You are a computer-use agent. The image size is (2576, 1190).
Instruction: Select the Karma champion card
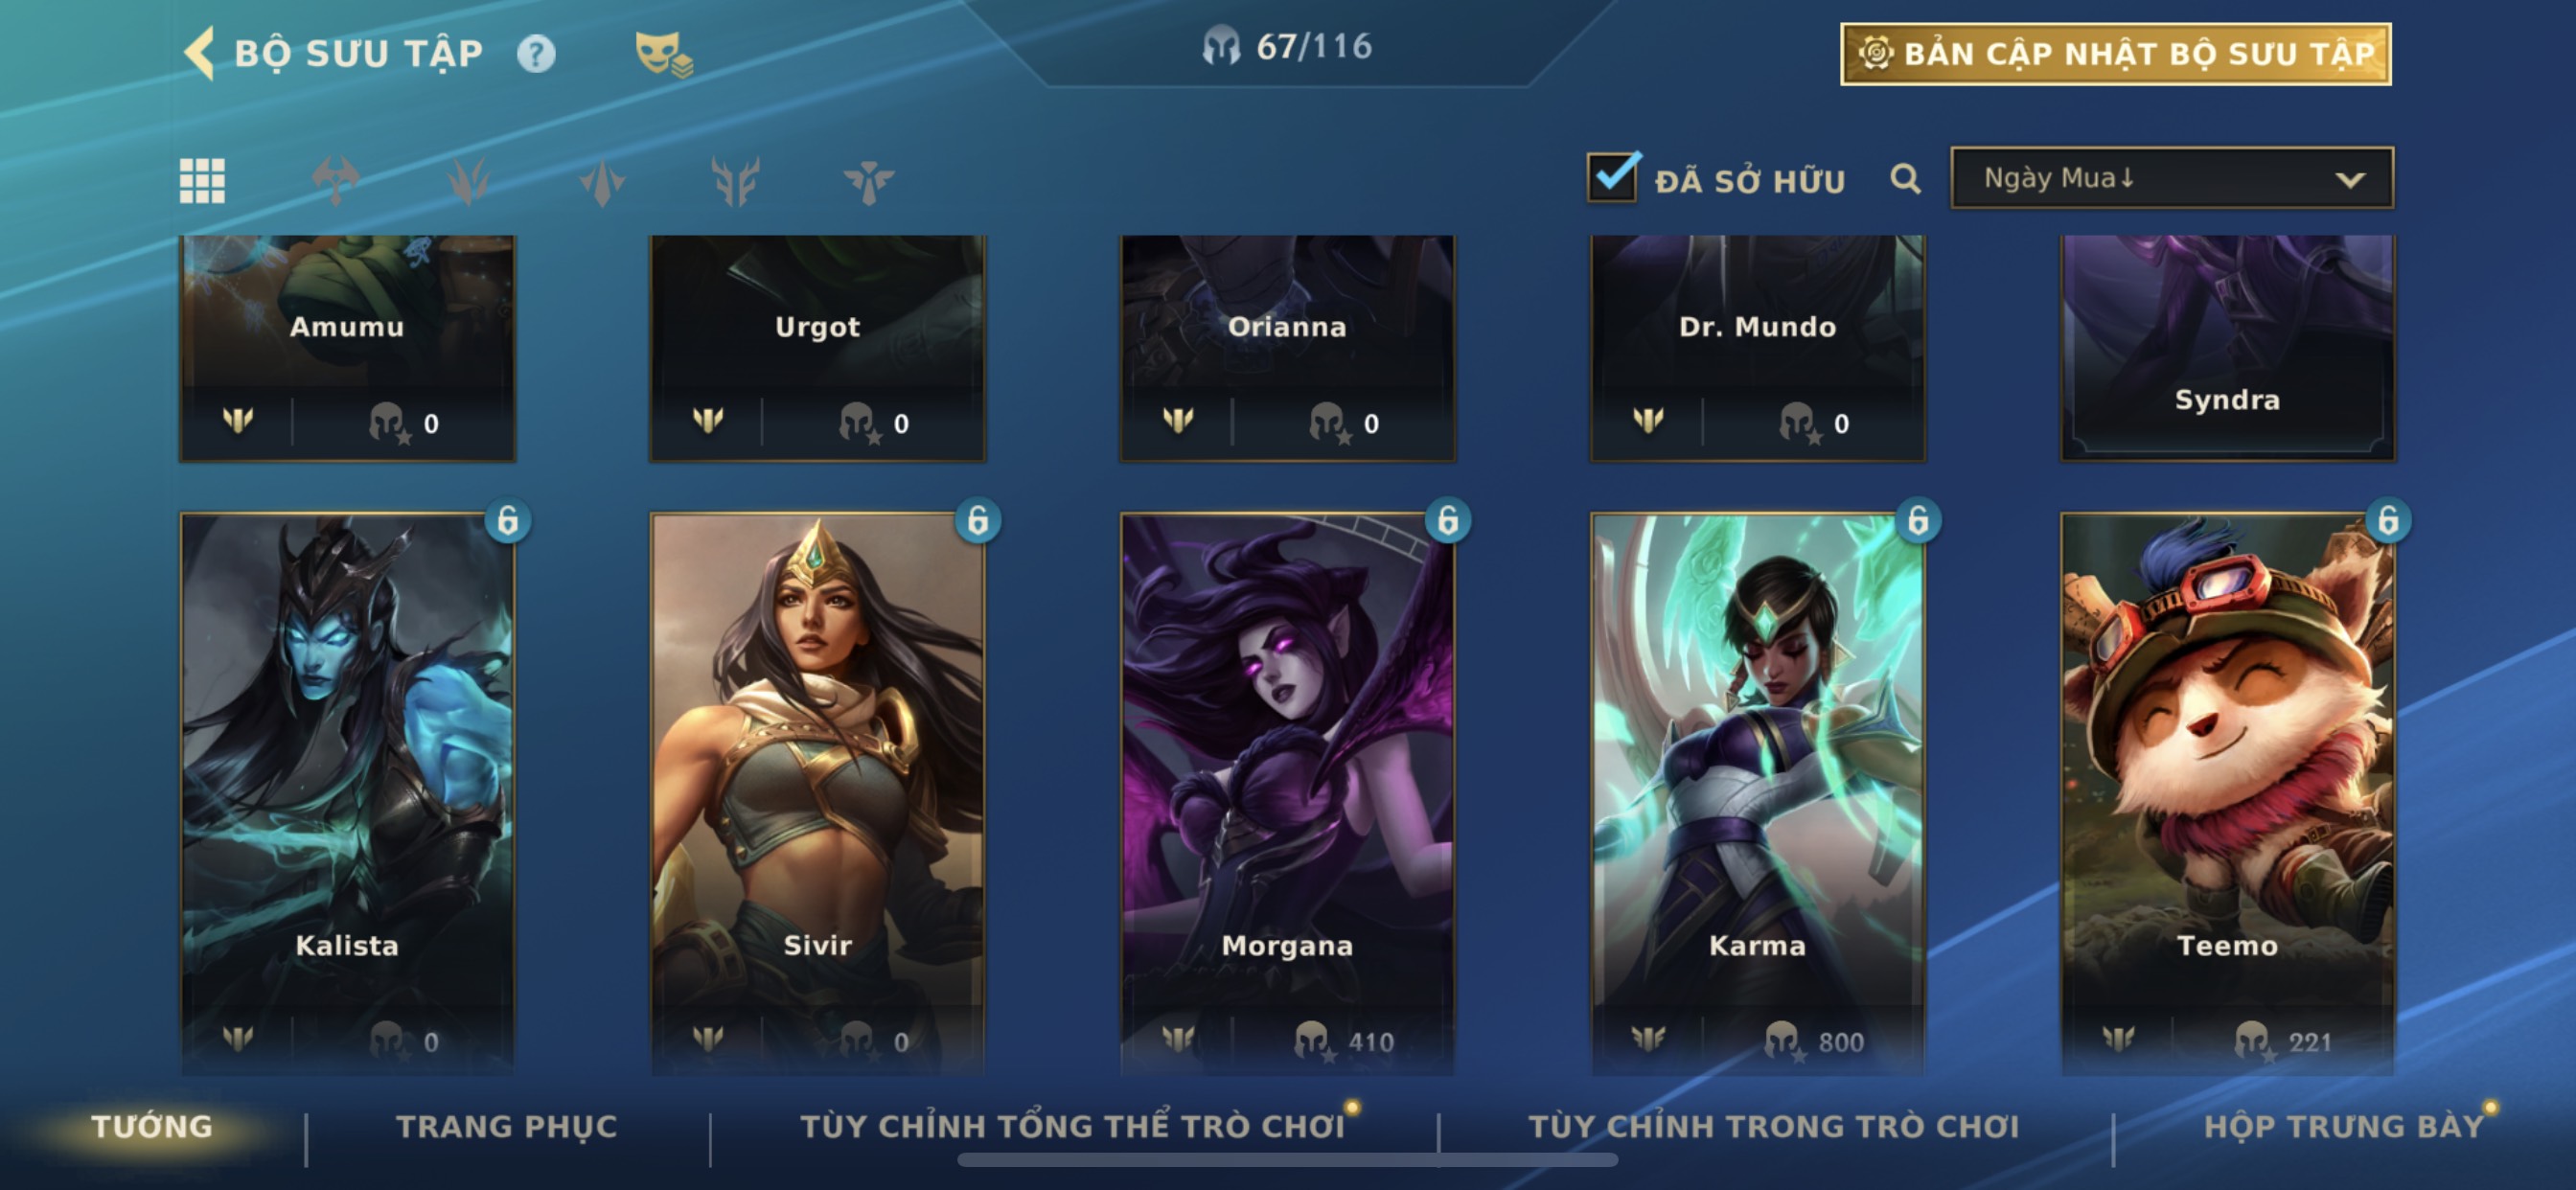click(x=1757, y=792)
